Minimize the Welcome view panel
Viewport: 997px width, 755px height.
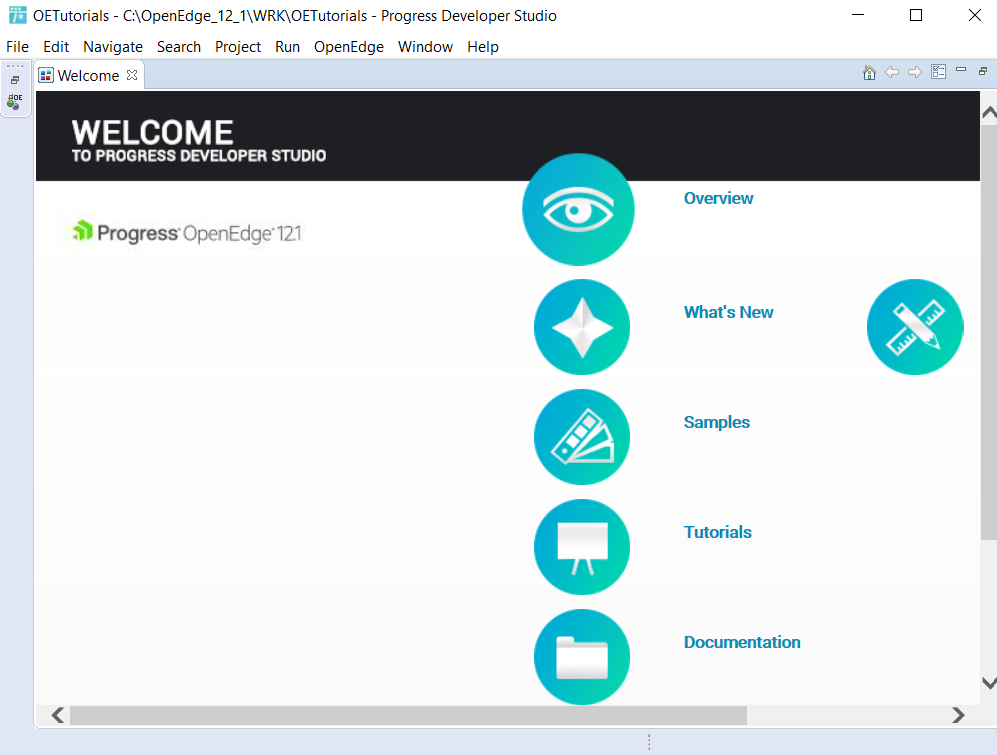[961, 69]
